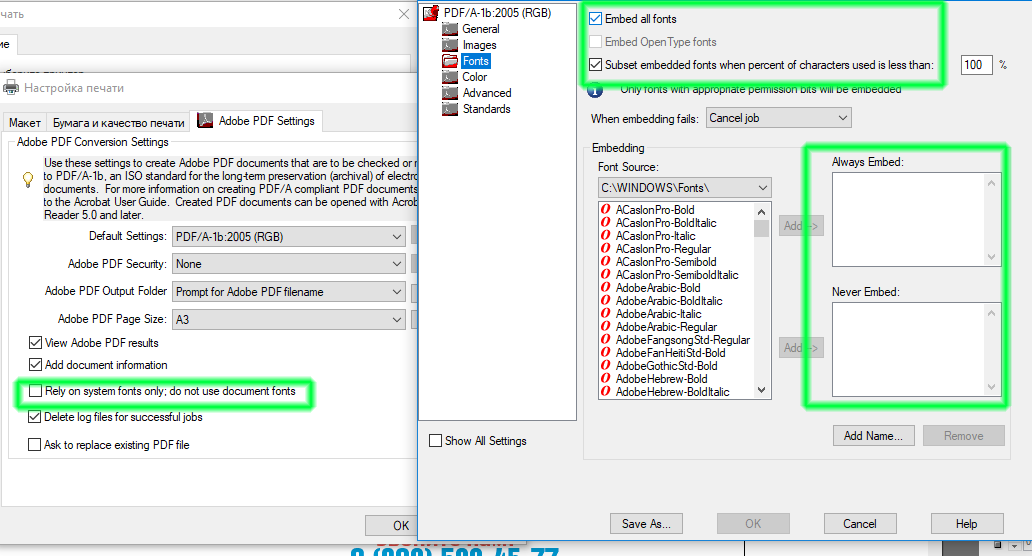Toggle Subset embedded fonts checkbox

(x=596, y=64)
